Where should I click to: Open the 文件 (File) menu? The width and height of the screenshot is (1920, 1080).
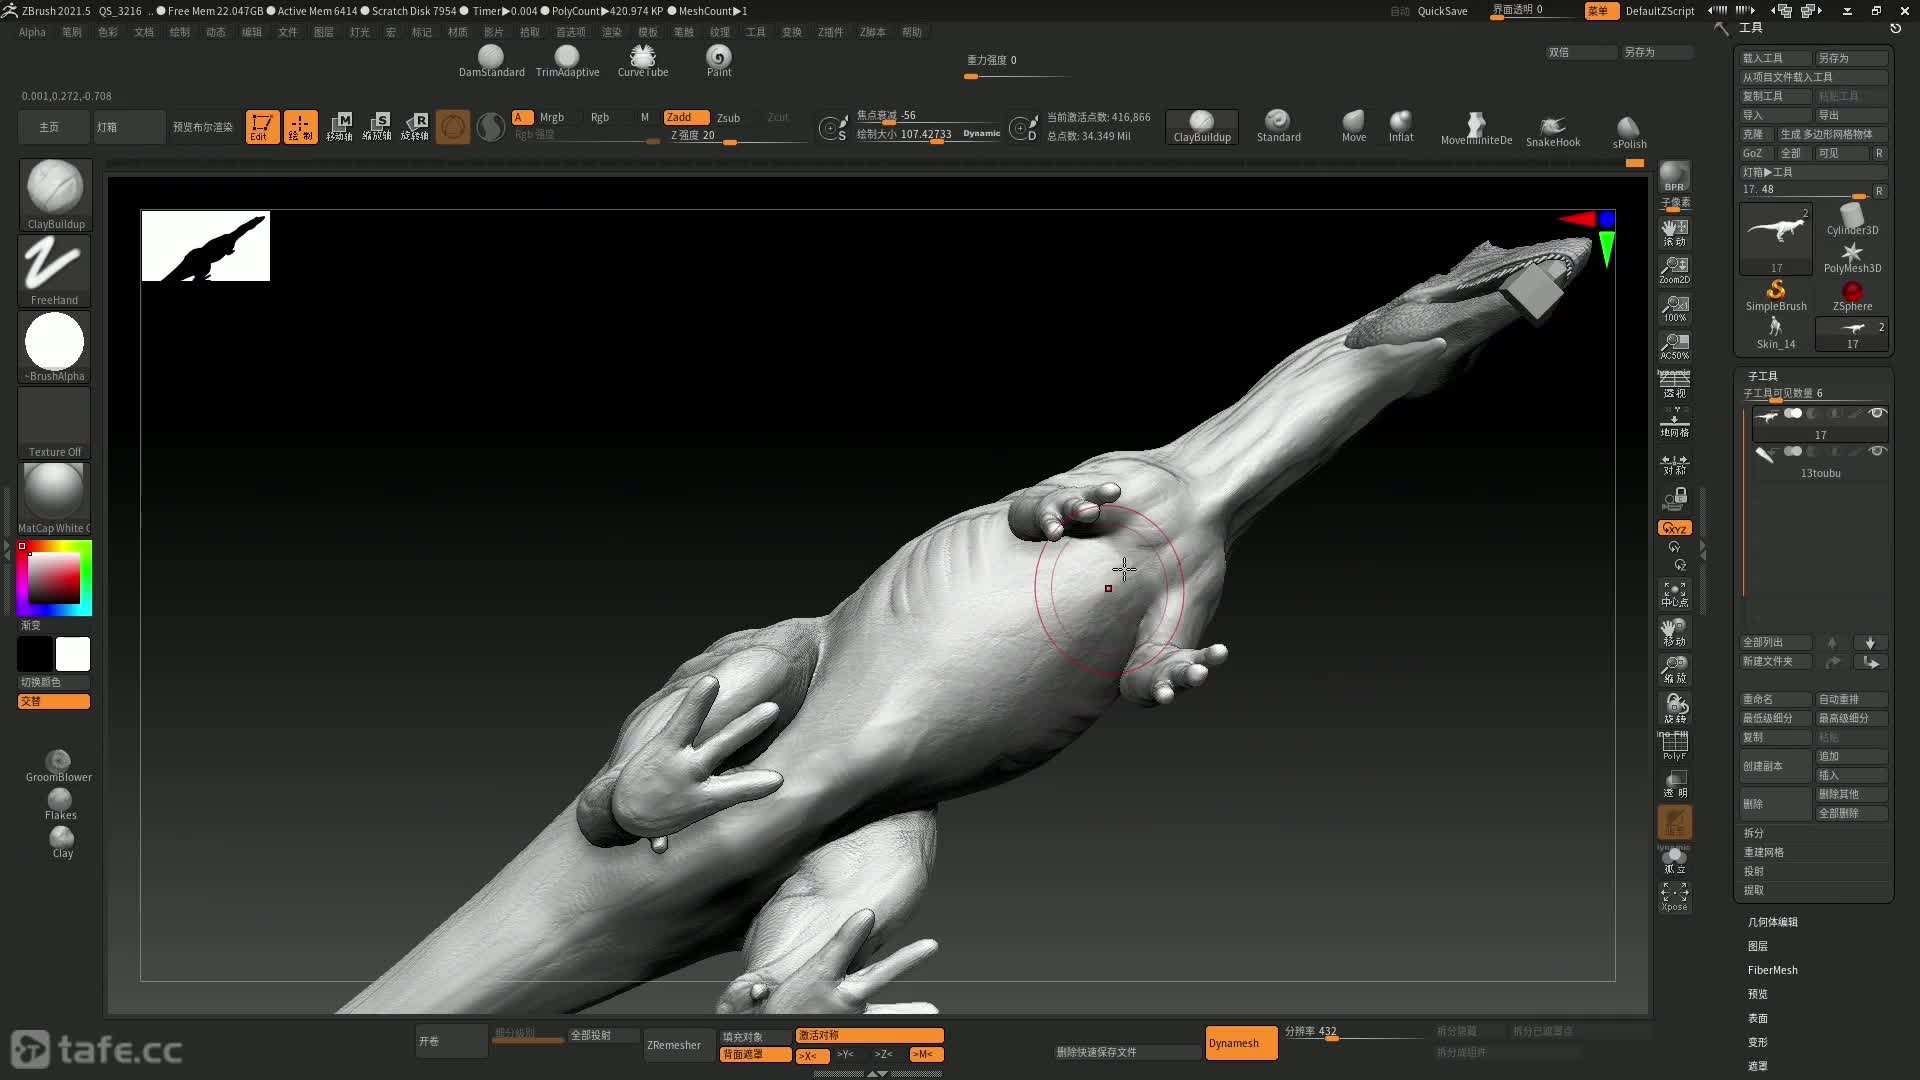pyautogui.click(x=287, y=32)
